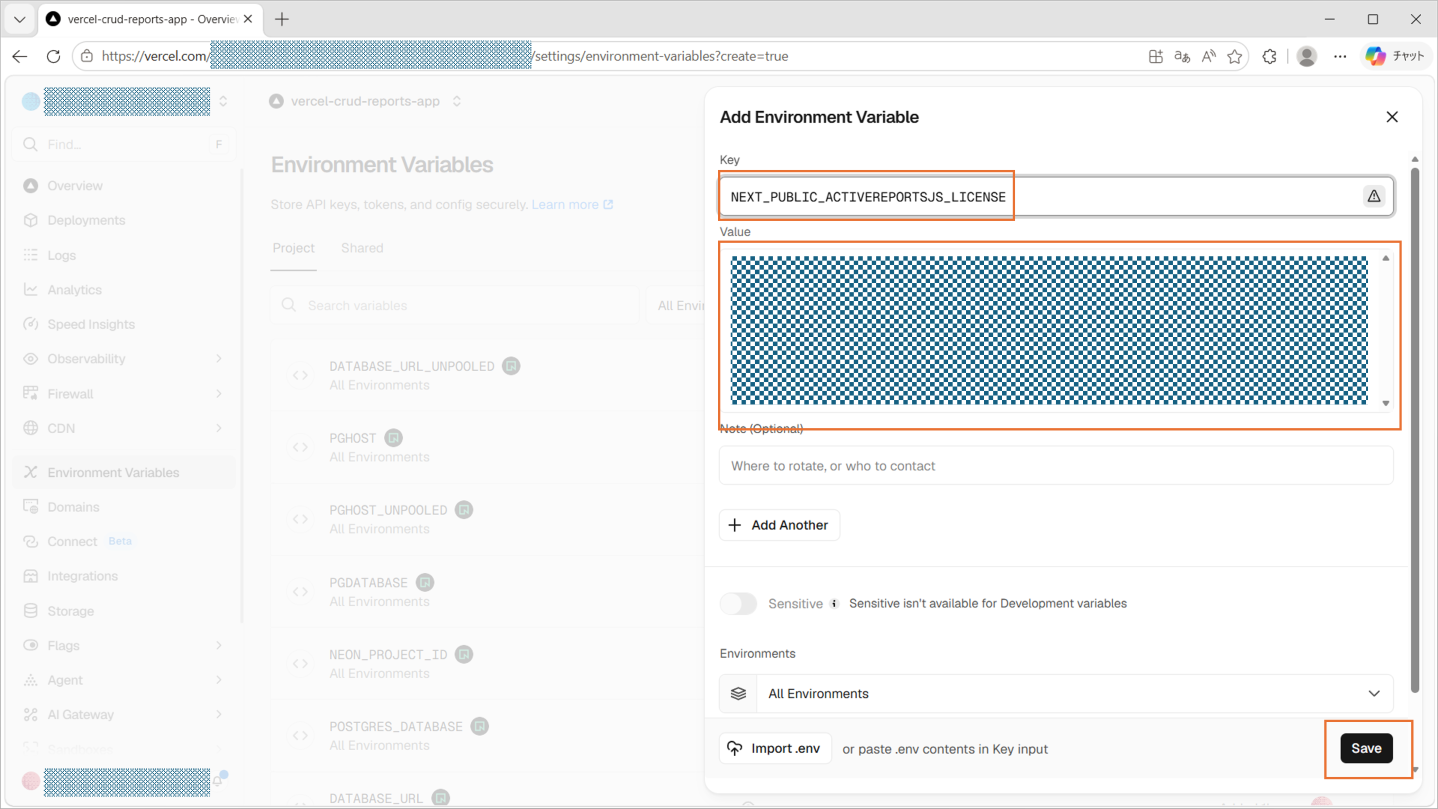Image resolution: width=1438 pixels, height=809 pixels.
Task: Expand the Agent submenu chevron
Action: 219,680
